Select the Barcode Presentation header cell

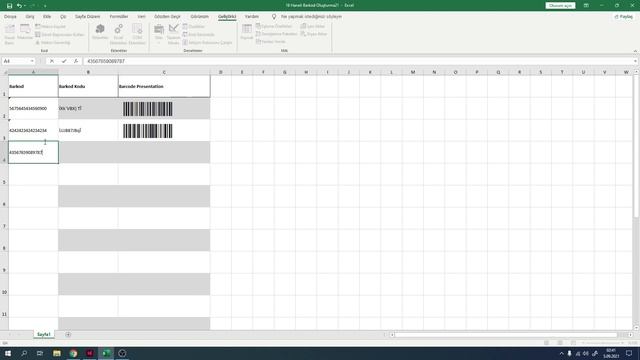(164, 86)
